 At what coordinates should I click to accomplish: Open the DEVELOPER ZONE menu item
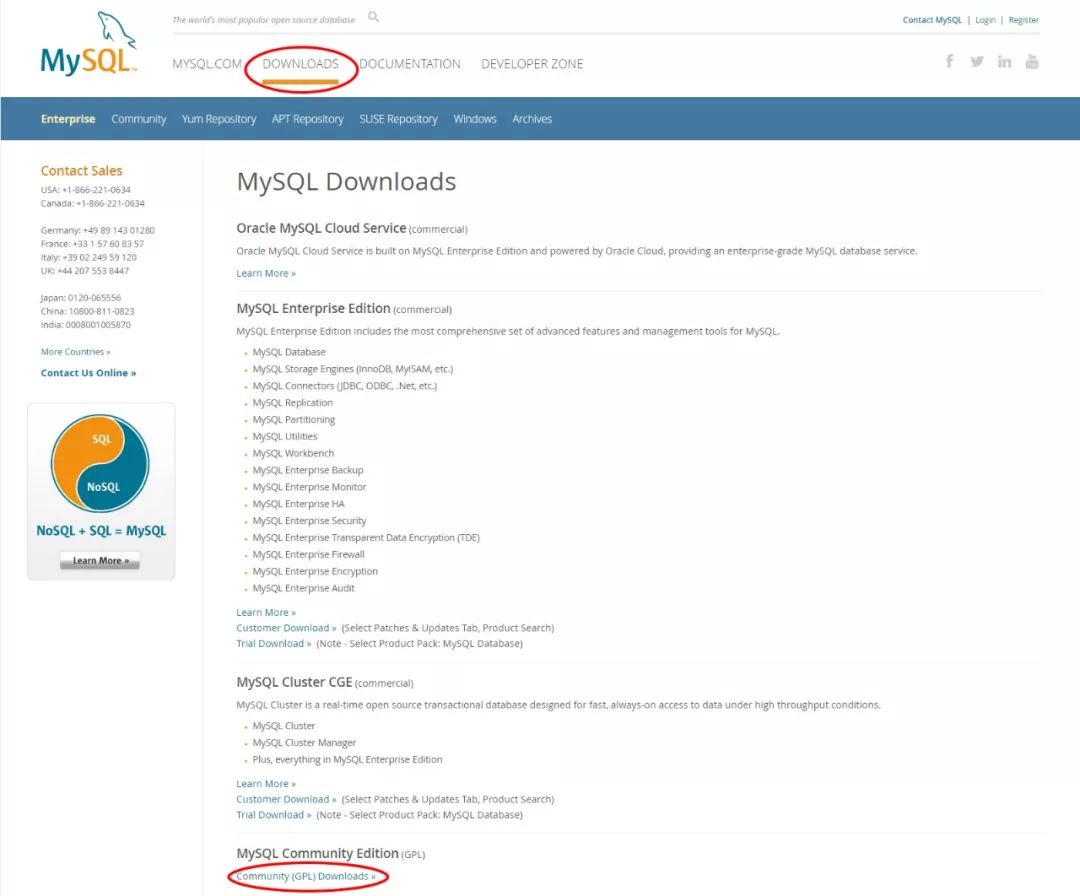tap(532, 63)
